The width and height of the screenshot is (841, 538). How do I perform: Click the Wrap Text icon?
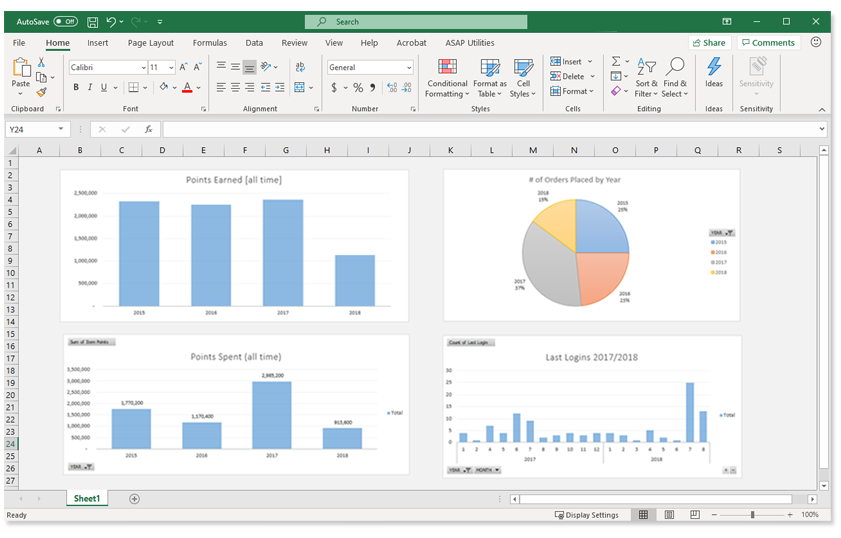click(299, 67)
